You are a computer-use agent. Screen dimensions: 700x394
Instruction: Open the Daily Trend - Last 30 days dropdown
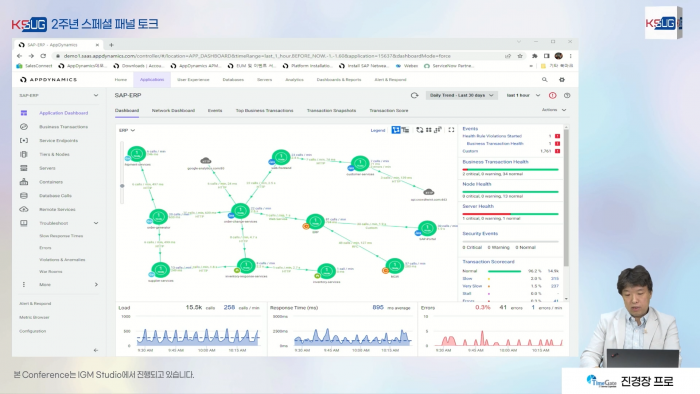click(x=462, y=95)
